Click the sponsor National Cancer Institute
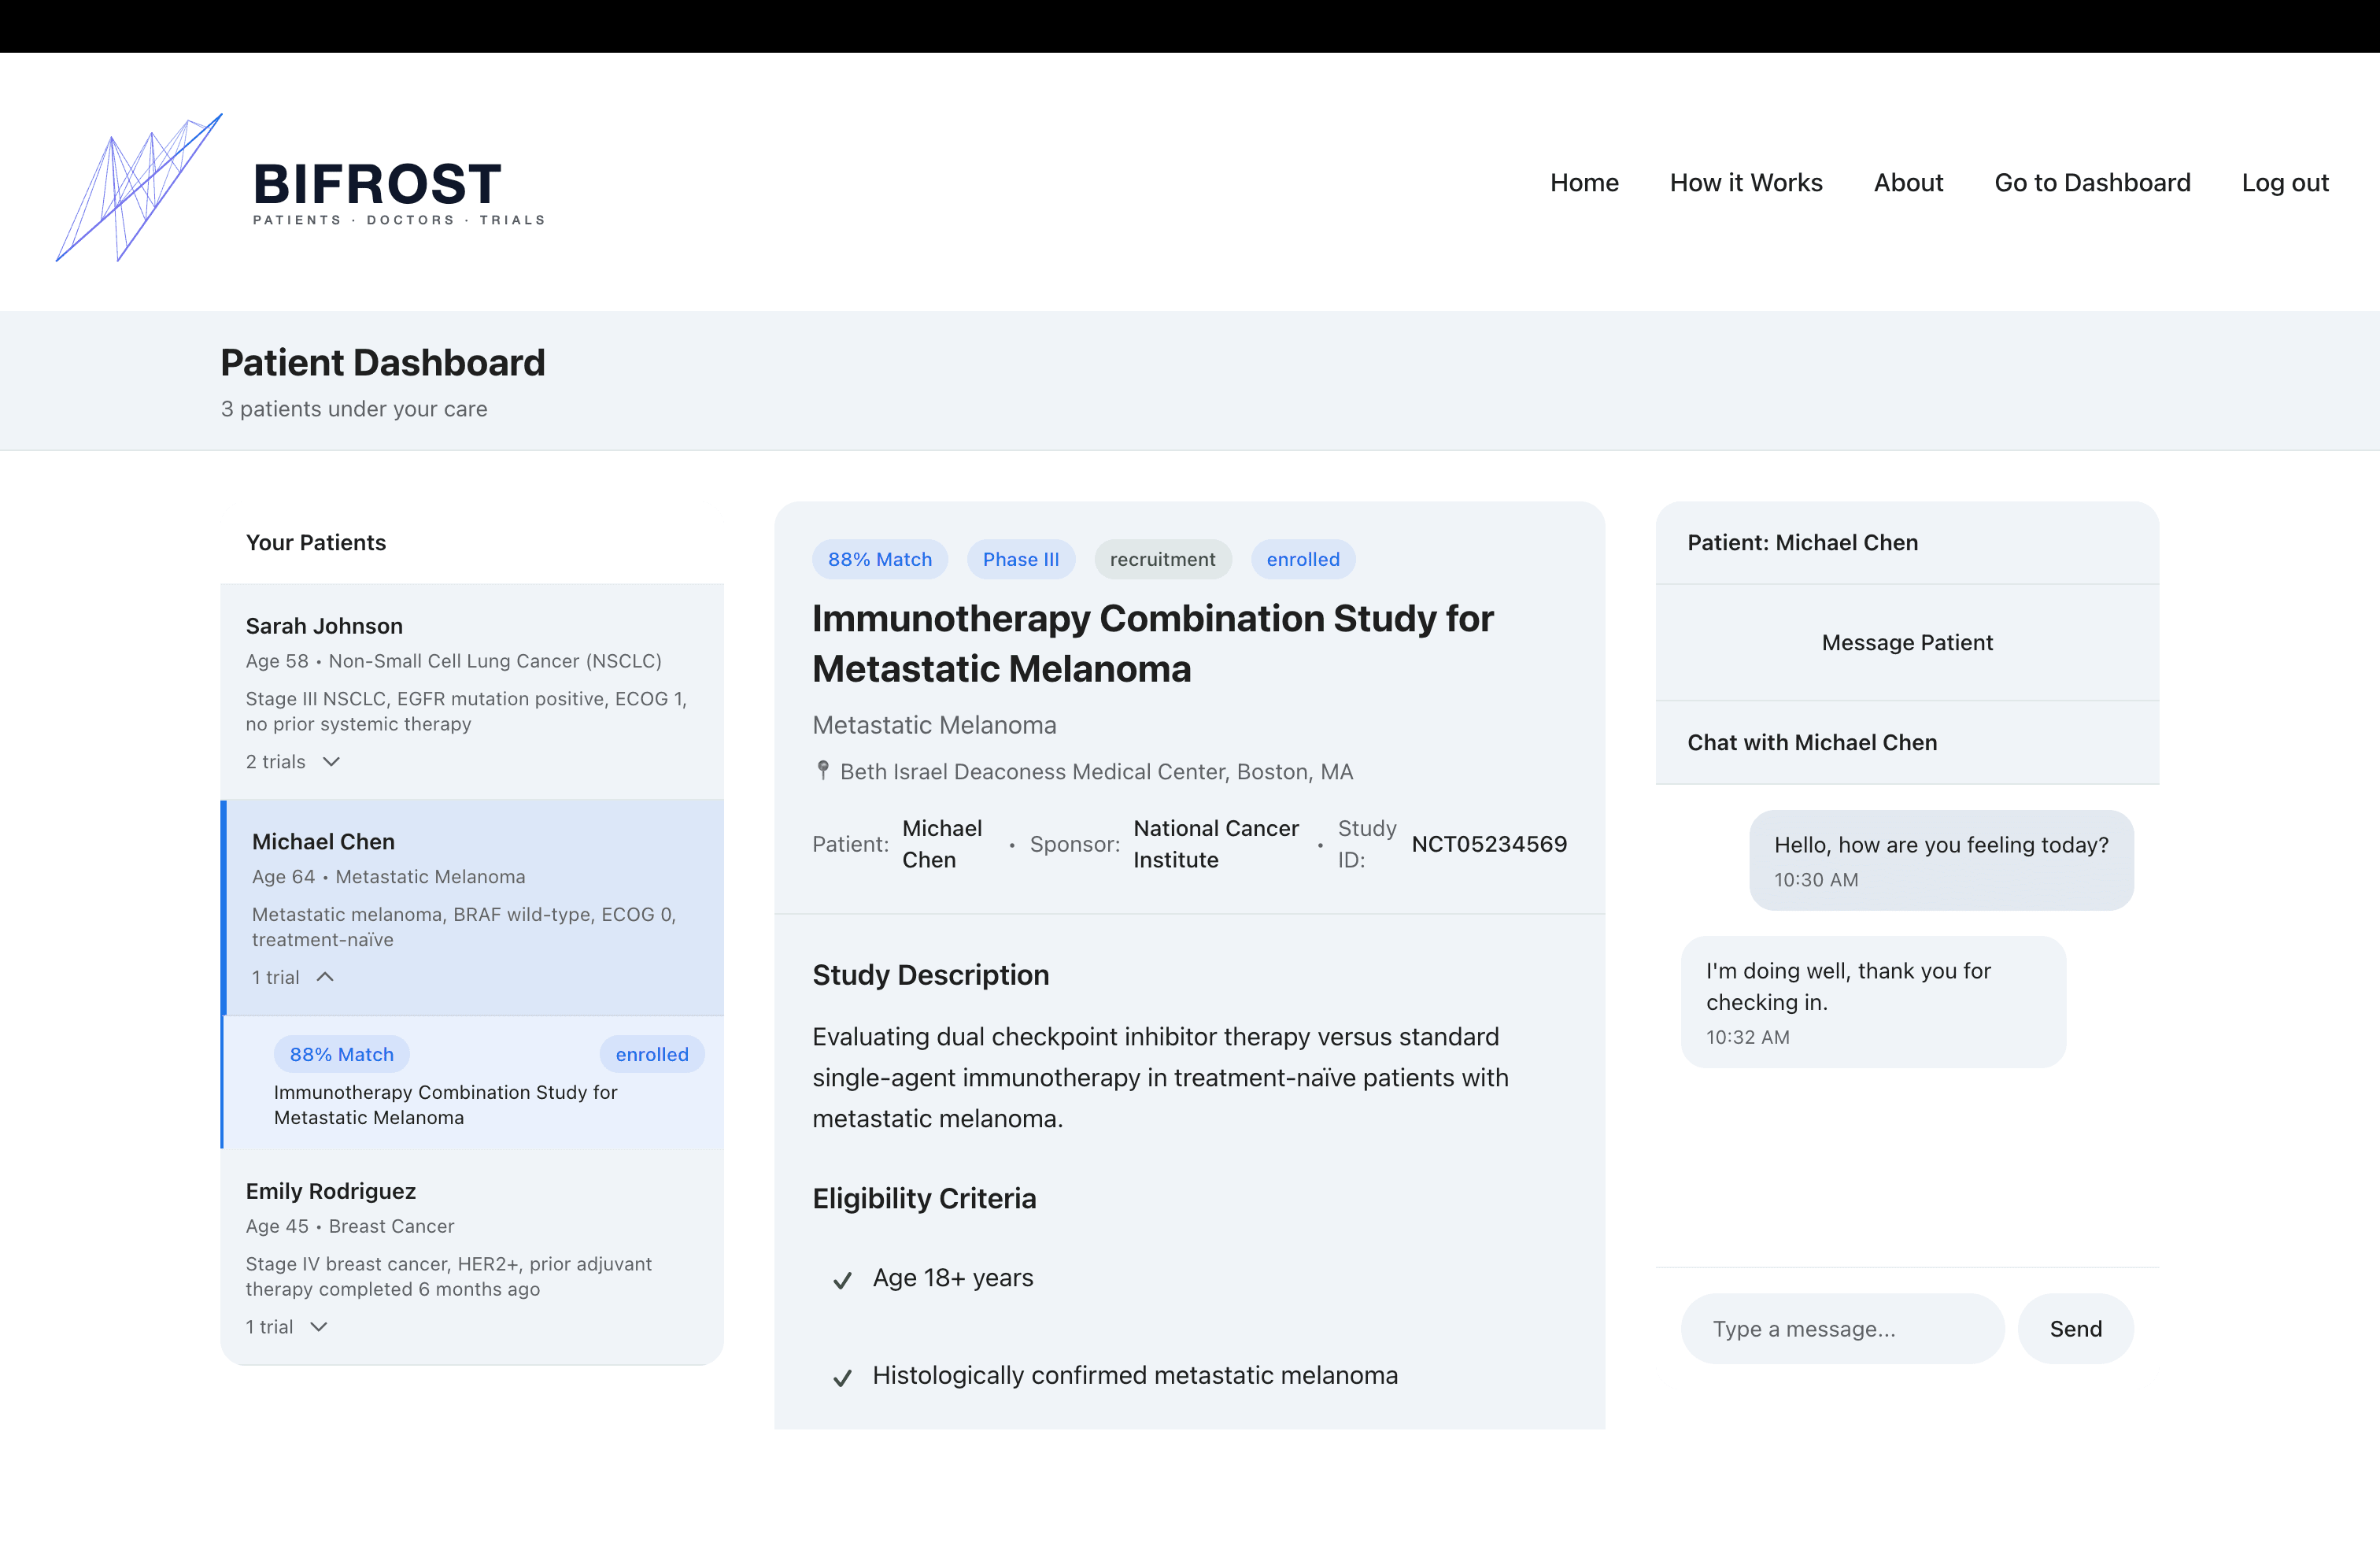Image resolution: width=2380 pixels, height=1546 pixels. (x=1216, y=844)
